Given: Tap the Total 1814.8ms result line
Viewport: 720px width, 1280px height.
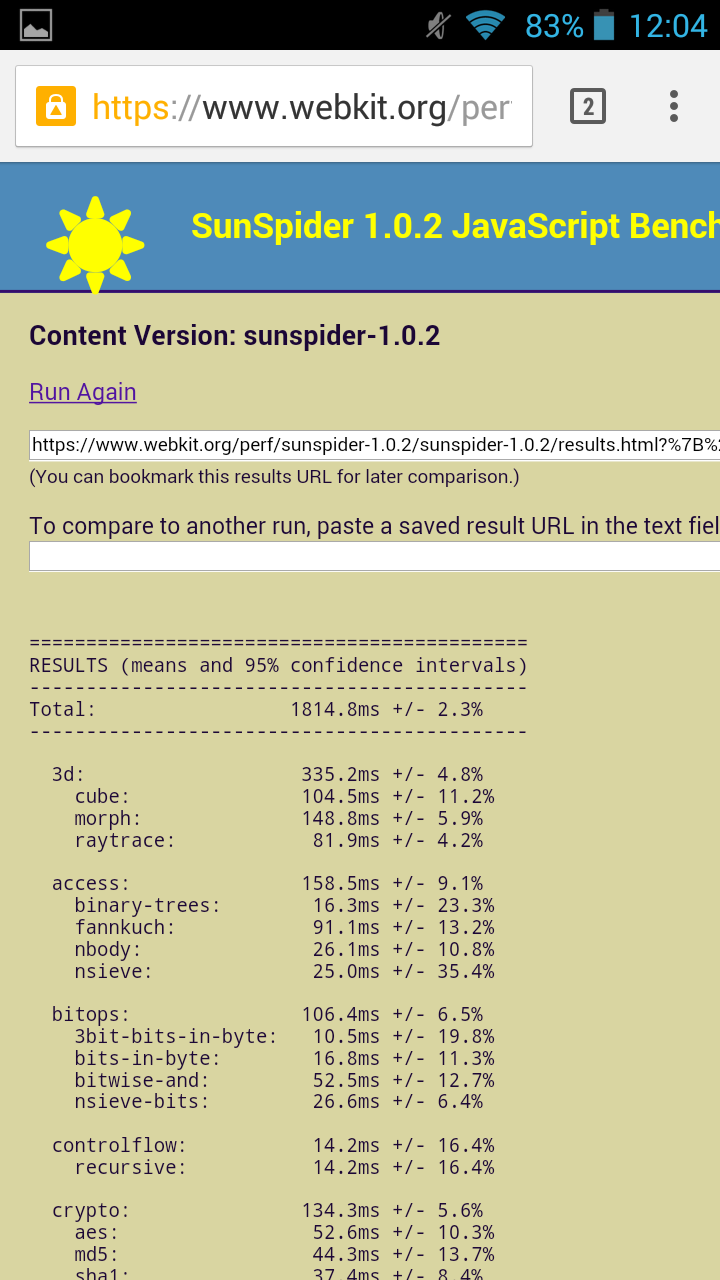Looking at the screenshot, I should pyautogui.click(x=256, y=710).
